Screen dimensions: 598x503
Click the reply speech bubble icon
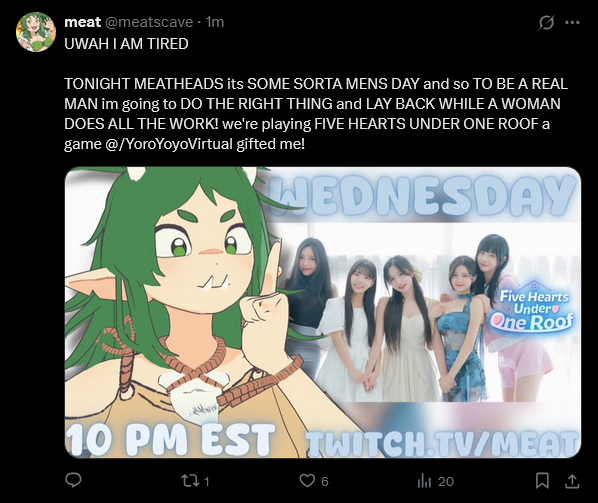click(73, 481)
